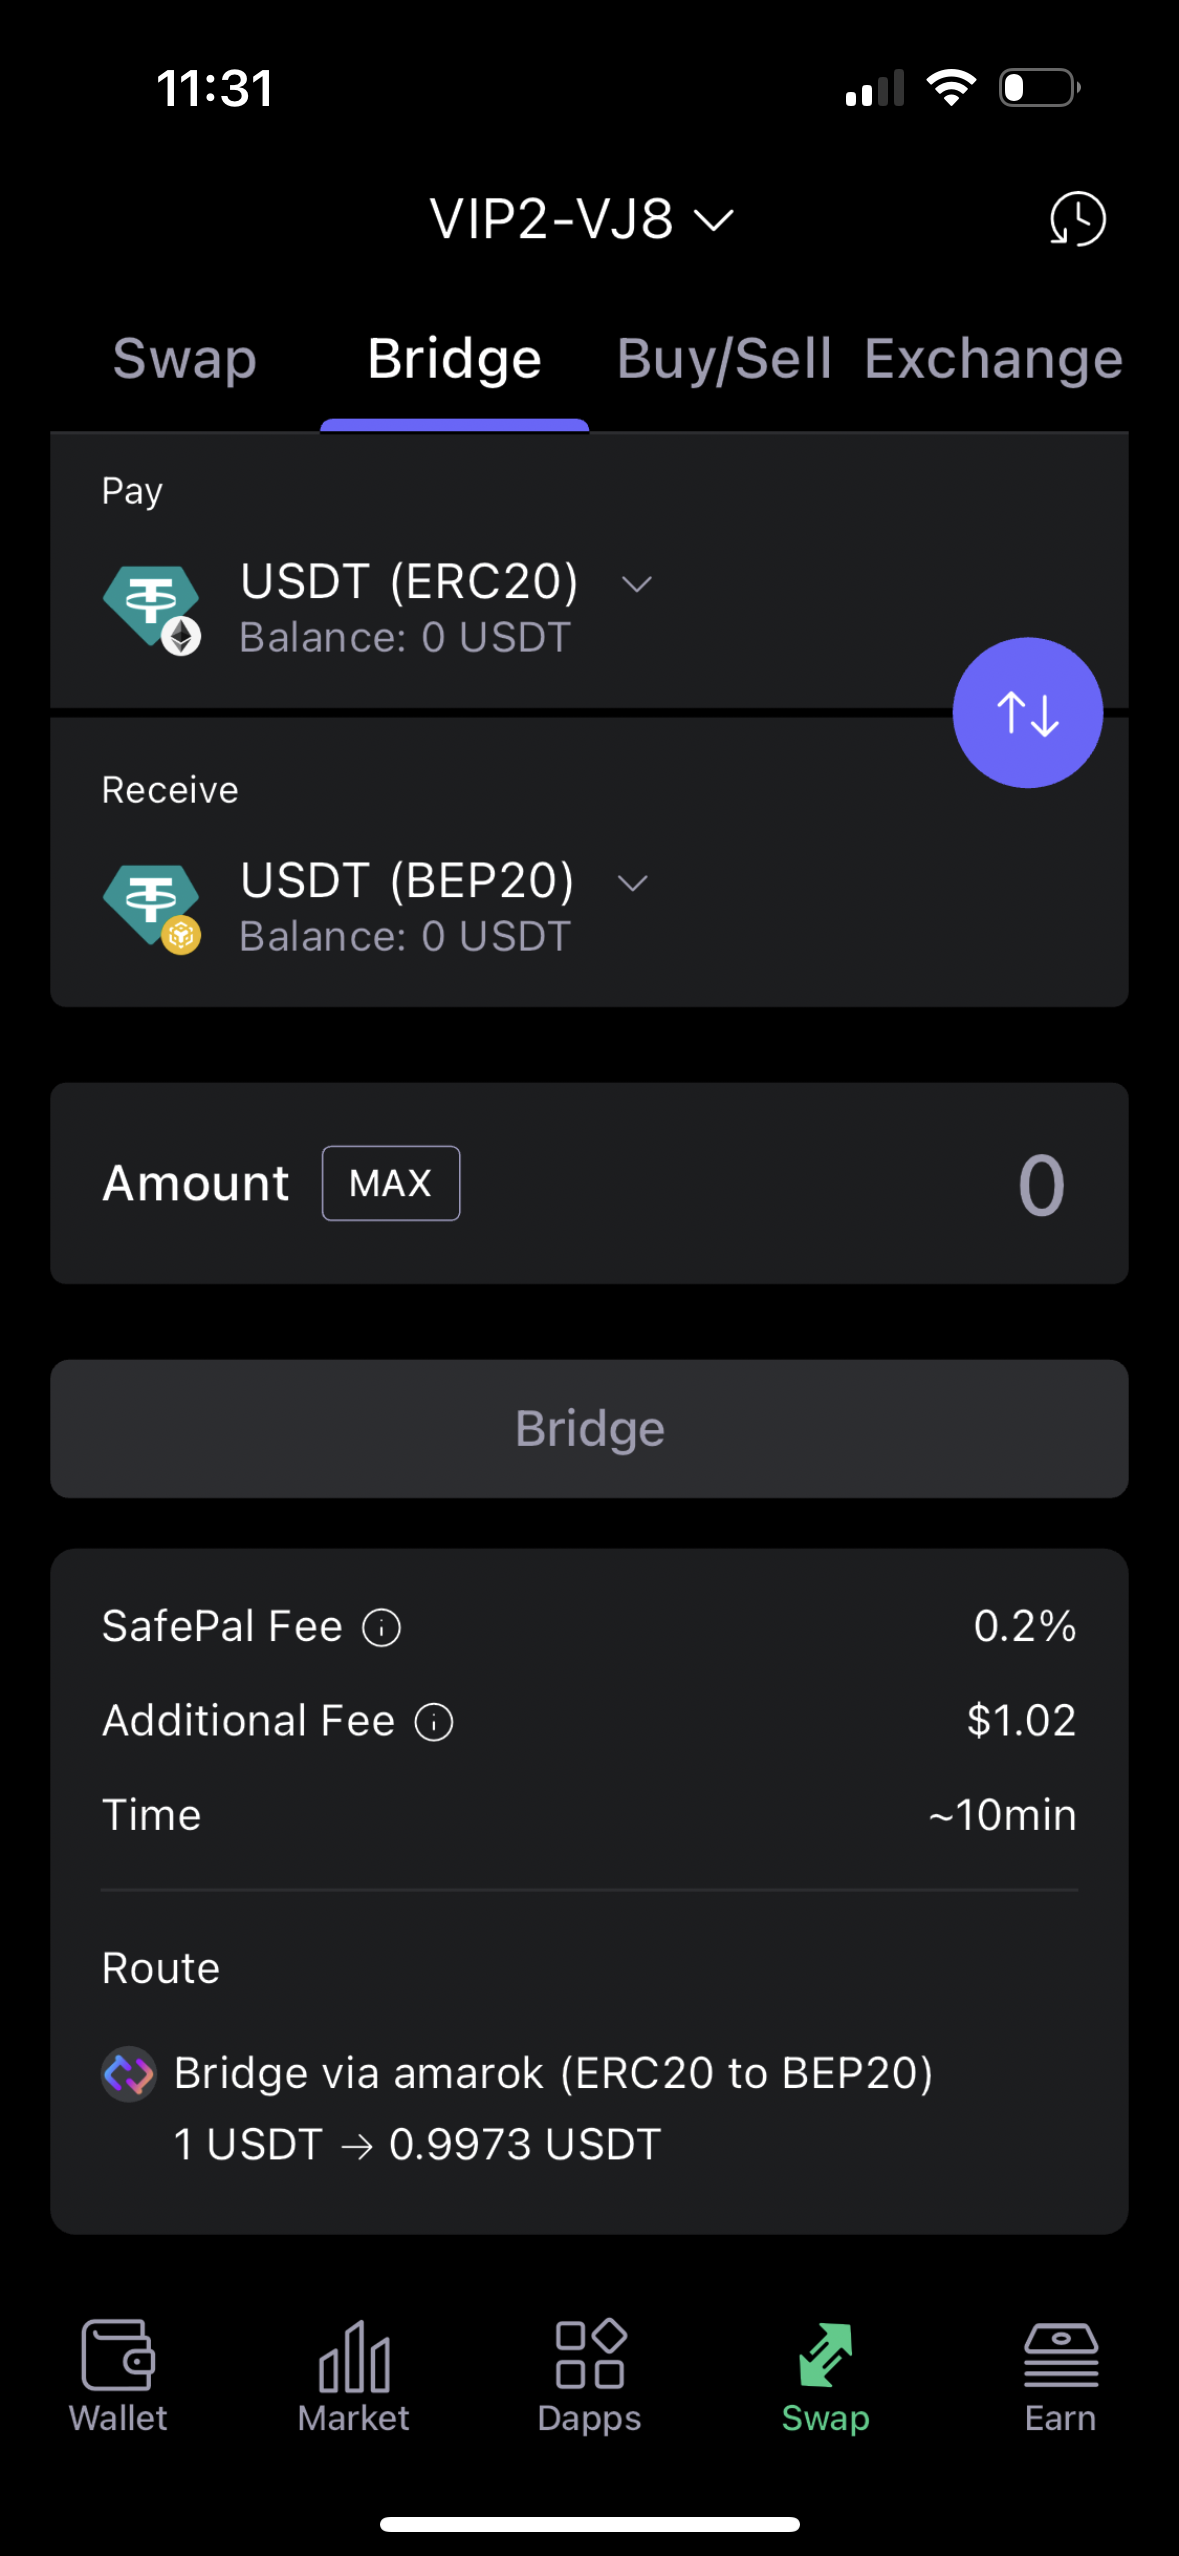Open transaction history clock icon
Screen dimensions: 1179x2556
(x=1077, y=219)
